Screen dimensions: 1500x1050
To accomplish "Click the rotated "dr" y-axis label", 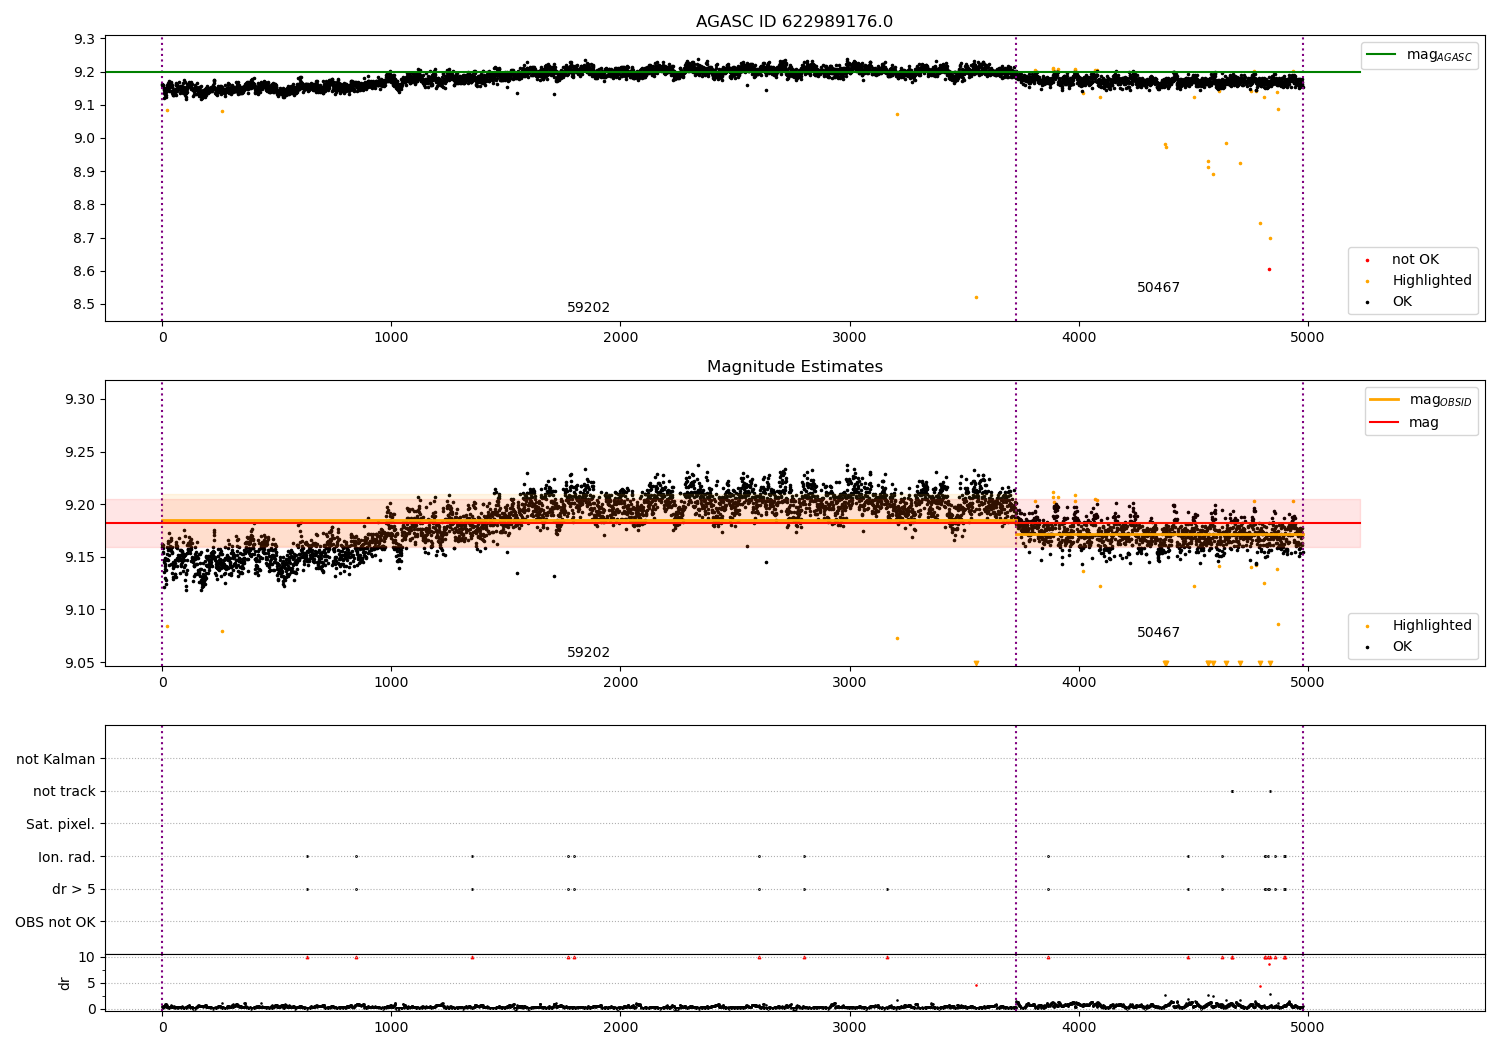I will pyautogui.click(x=65, y=983).
